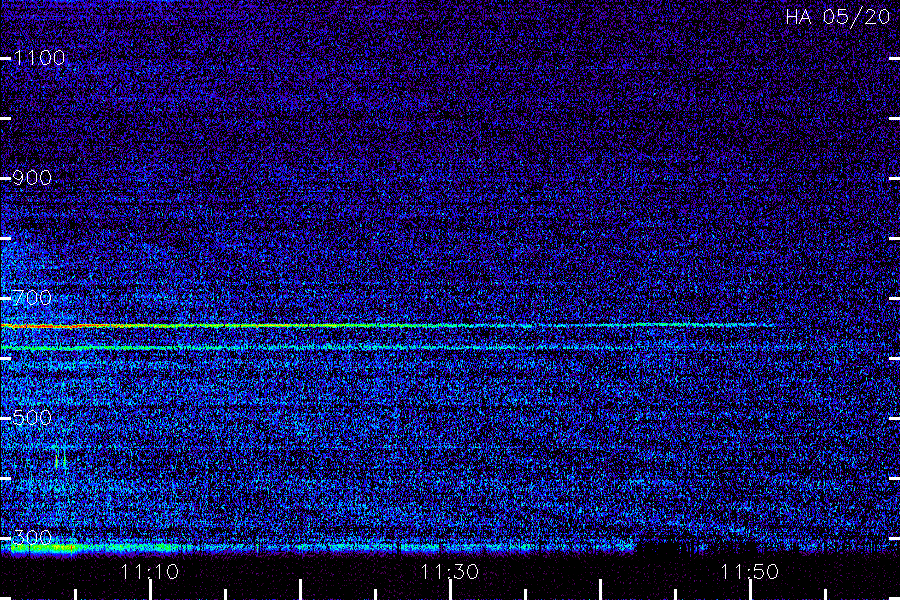
Task: Click the 900 frequency axis label
Action: pos(32,177)
